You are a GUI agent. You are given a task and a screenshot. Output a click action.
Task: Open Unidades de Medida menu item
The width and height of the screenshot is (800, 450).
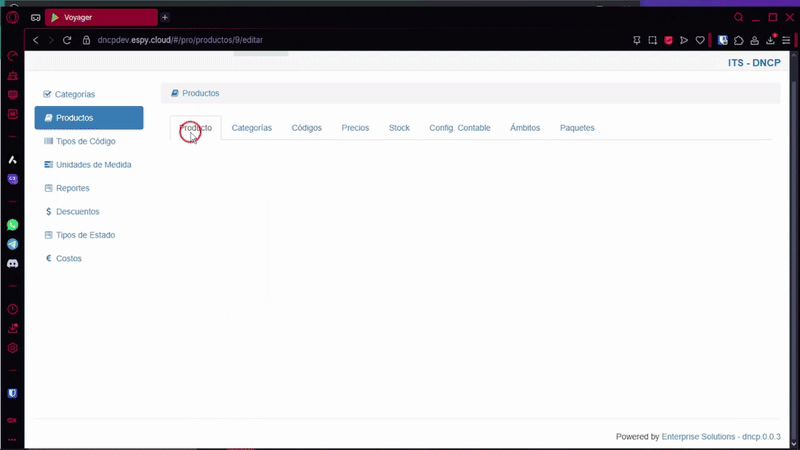pos(93,164)
